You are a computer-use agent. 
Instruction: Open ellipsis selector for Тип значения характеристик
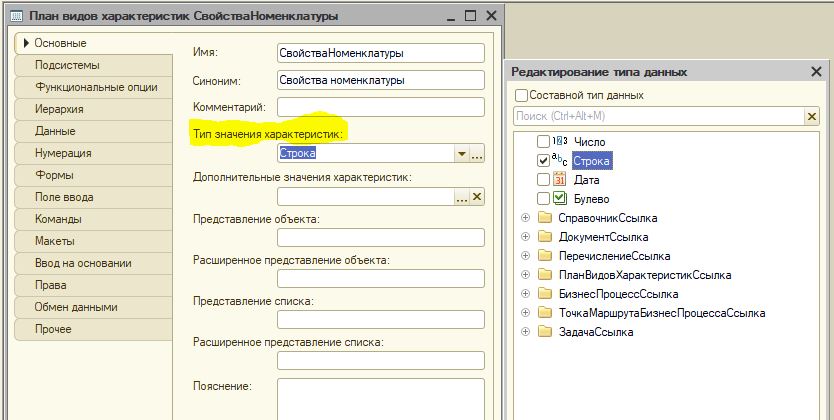(477, 154)
